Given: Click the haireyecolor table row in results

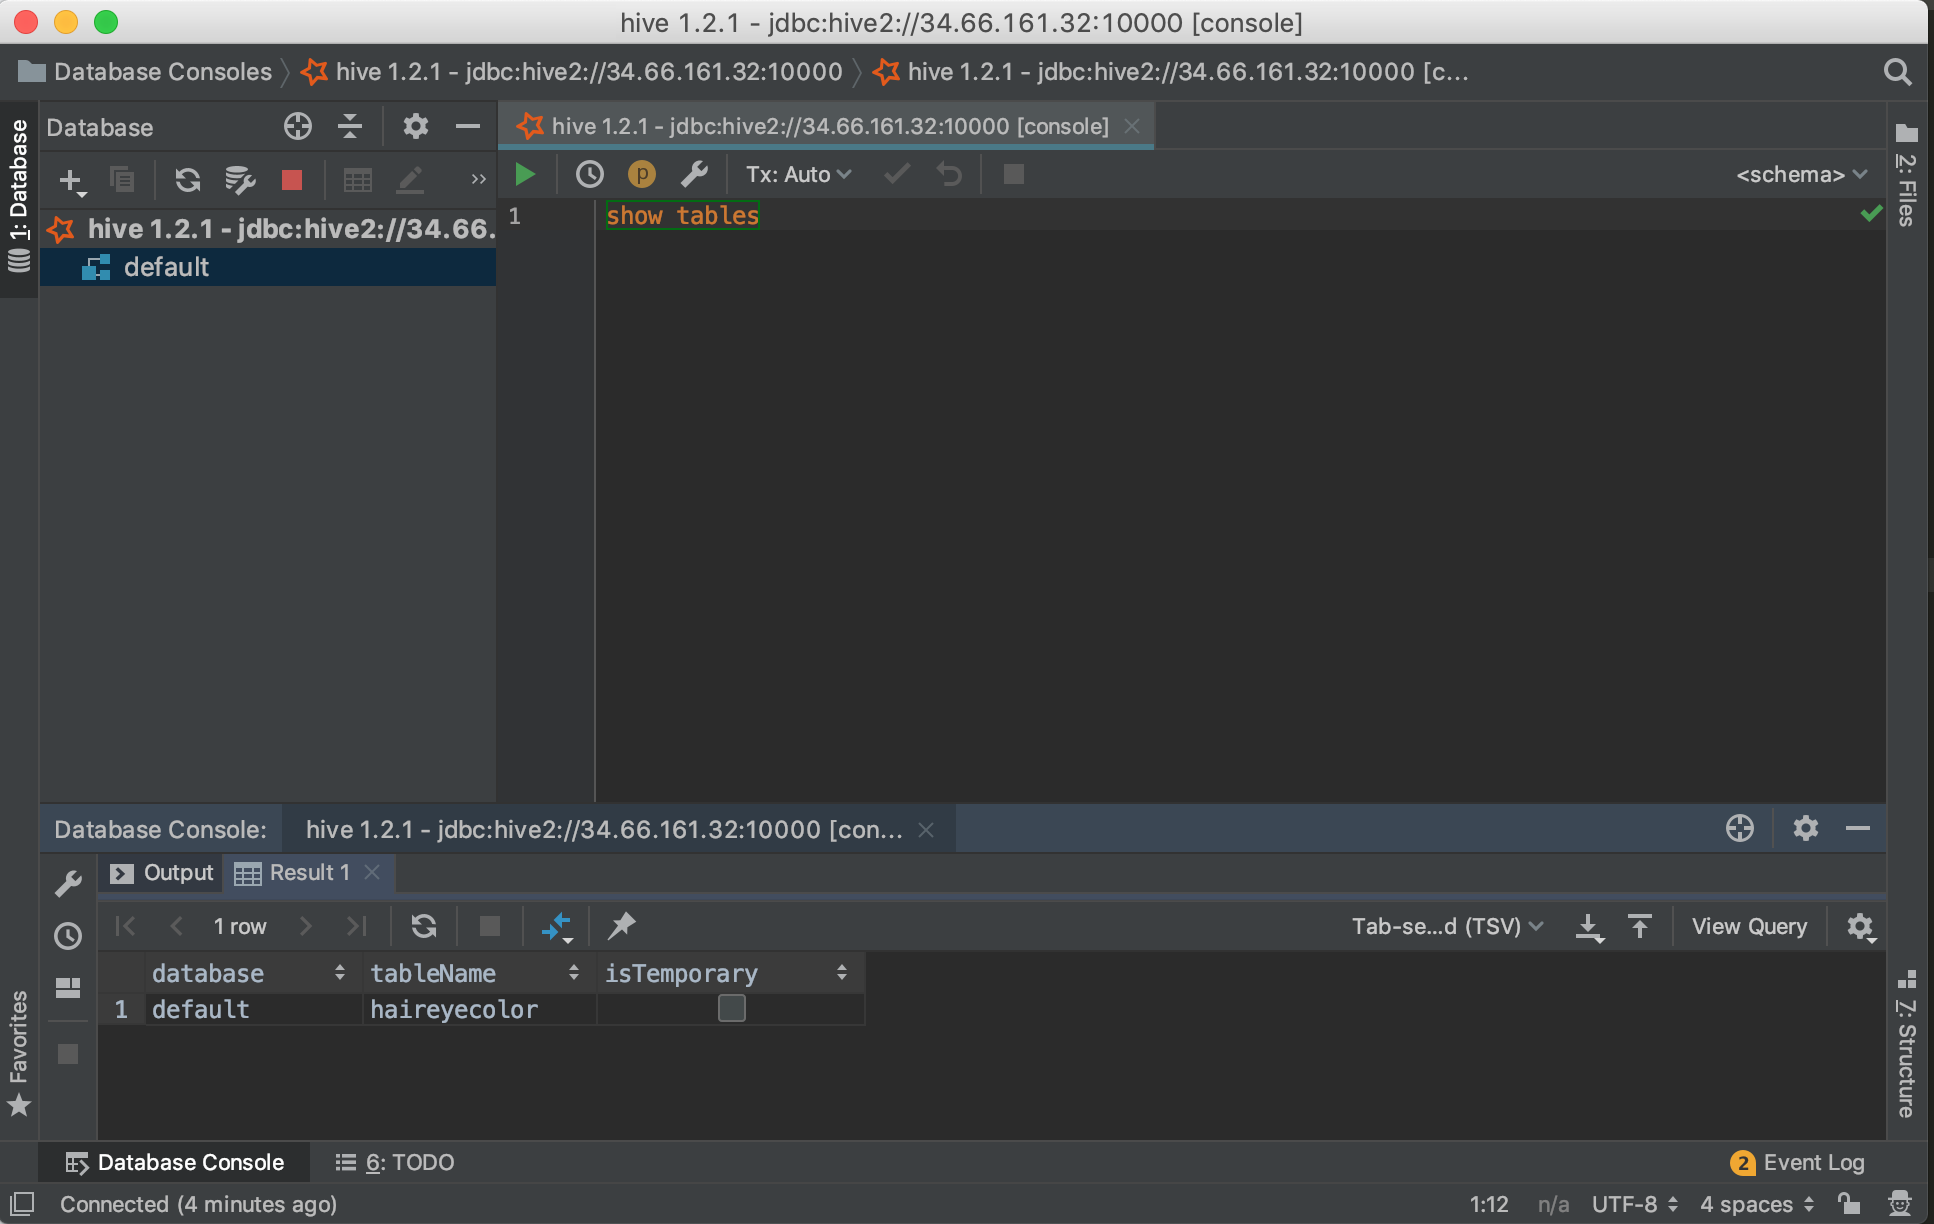Looking at the screenshot, I should pyautogui.click(x=454, y=1008).
